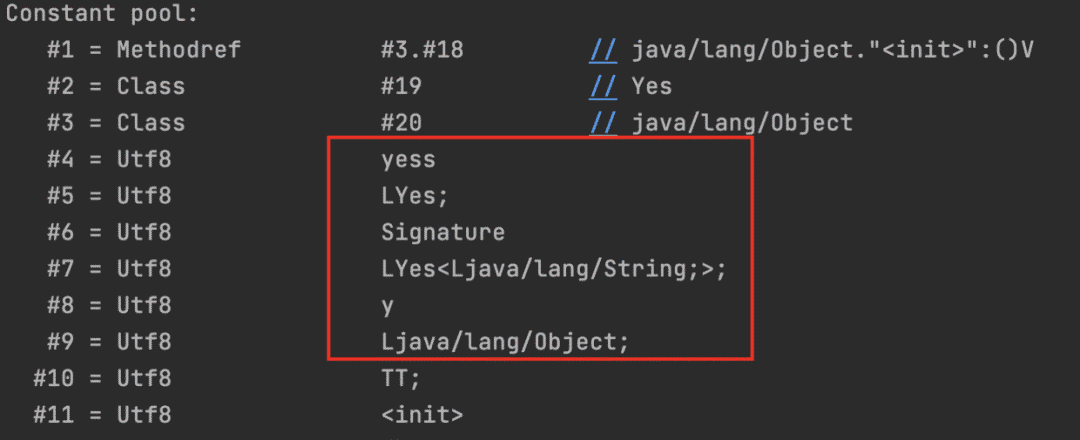
Task: Click the underlined slashes before "Yes" comment
Action: tap(602, 86)
